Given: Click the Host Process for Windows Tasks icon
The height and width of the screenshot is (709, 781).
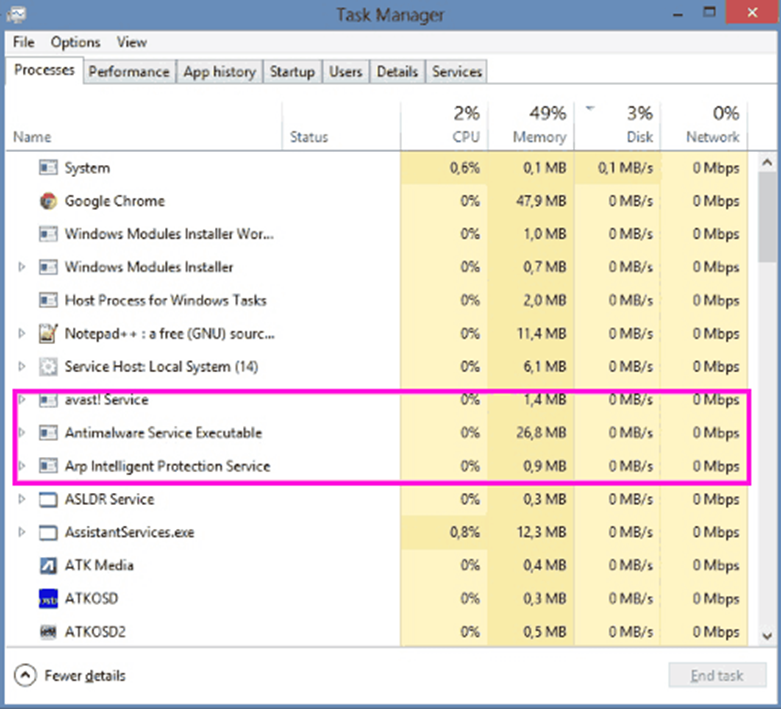Looking at the screenshot, I should [48, 300].
